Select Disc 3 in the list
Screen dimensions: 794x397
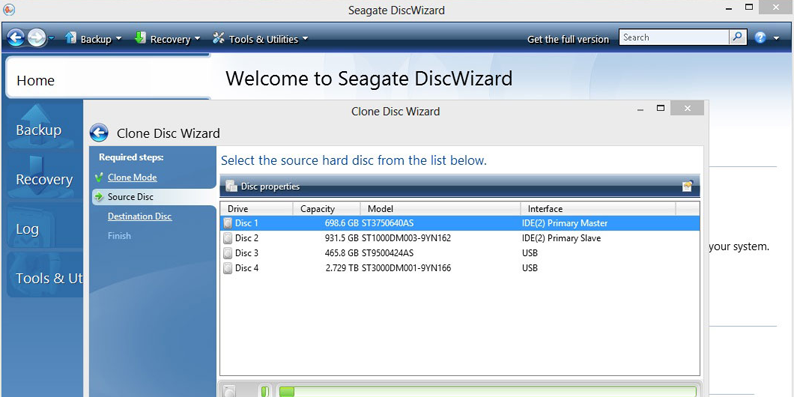[x=460, y=253]
